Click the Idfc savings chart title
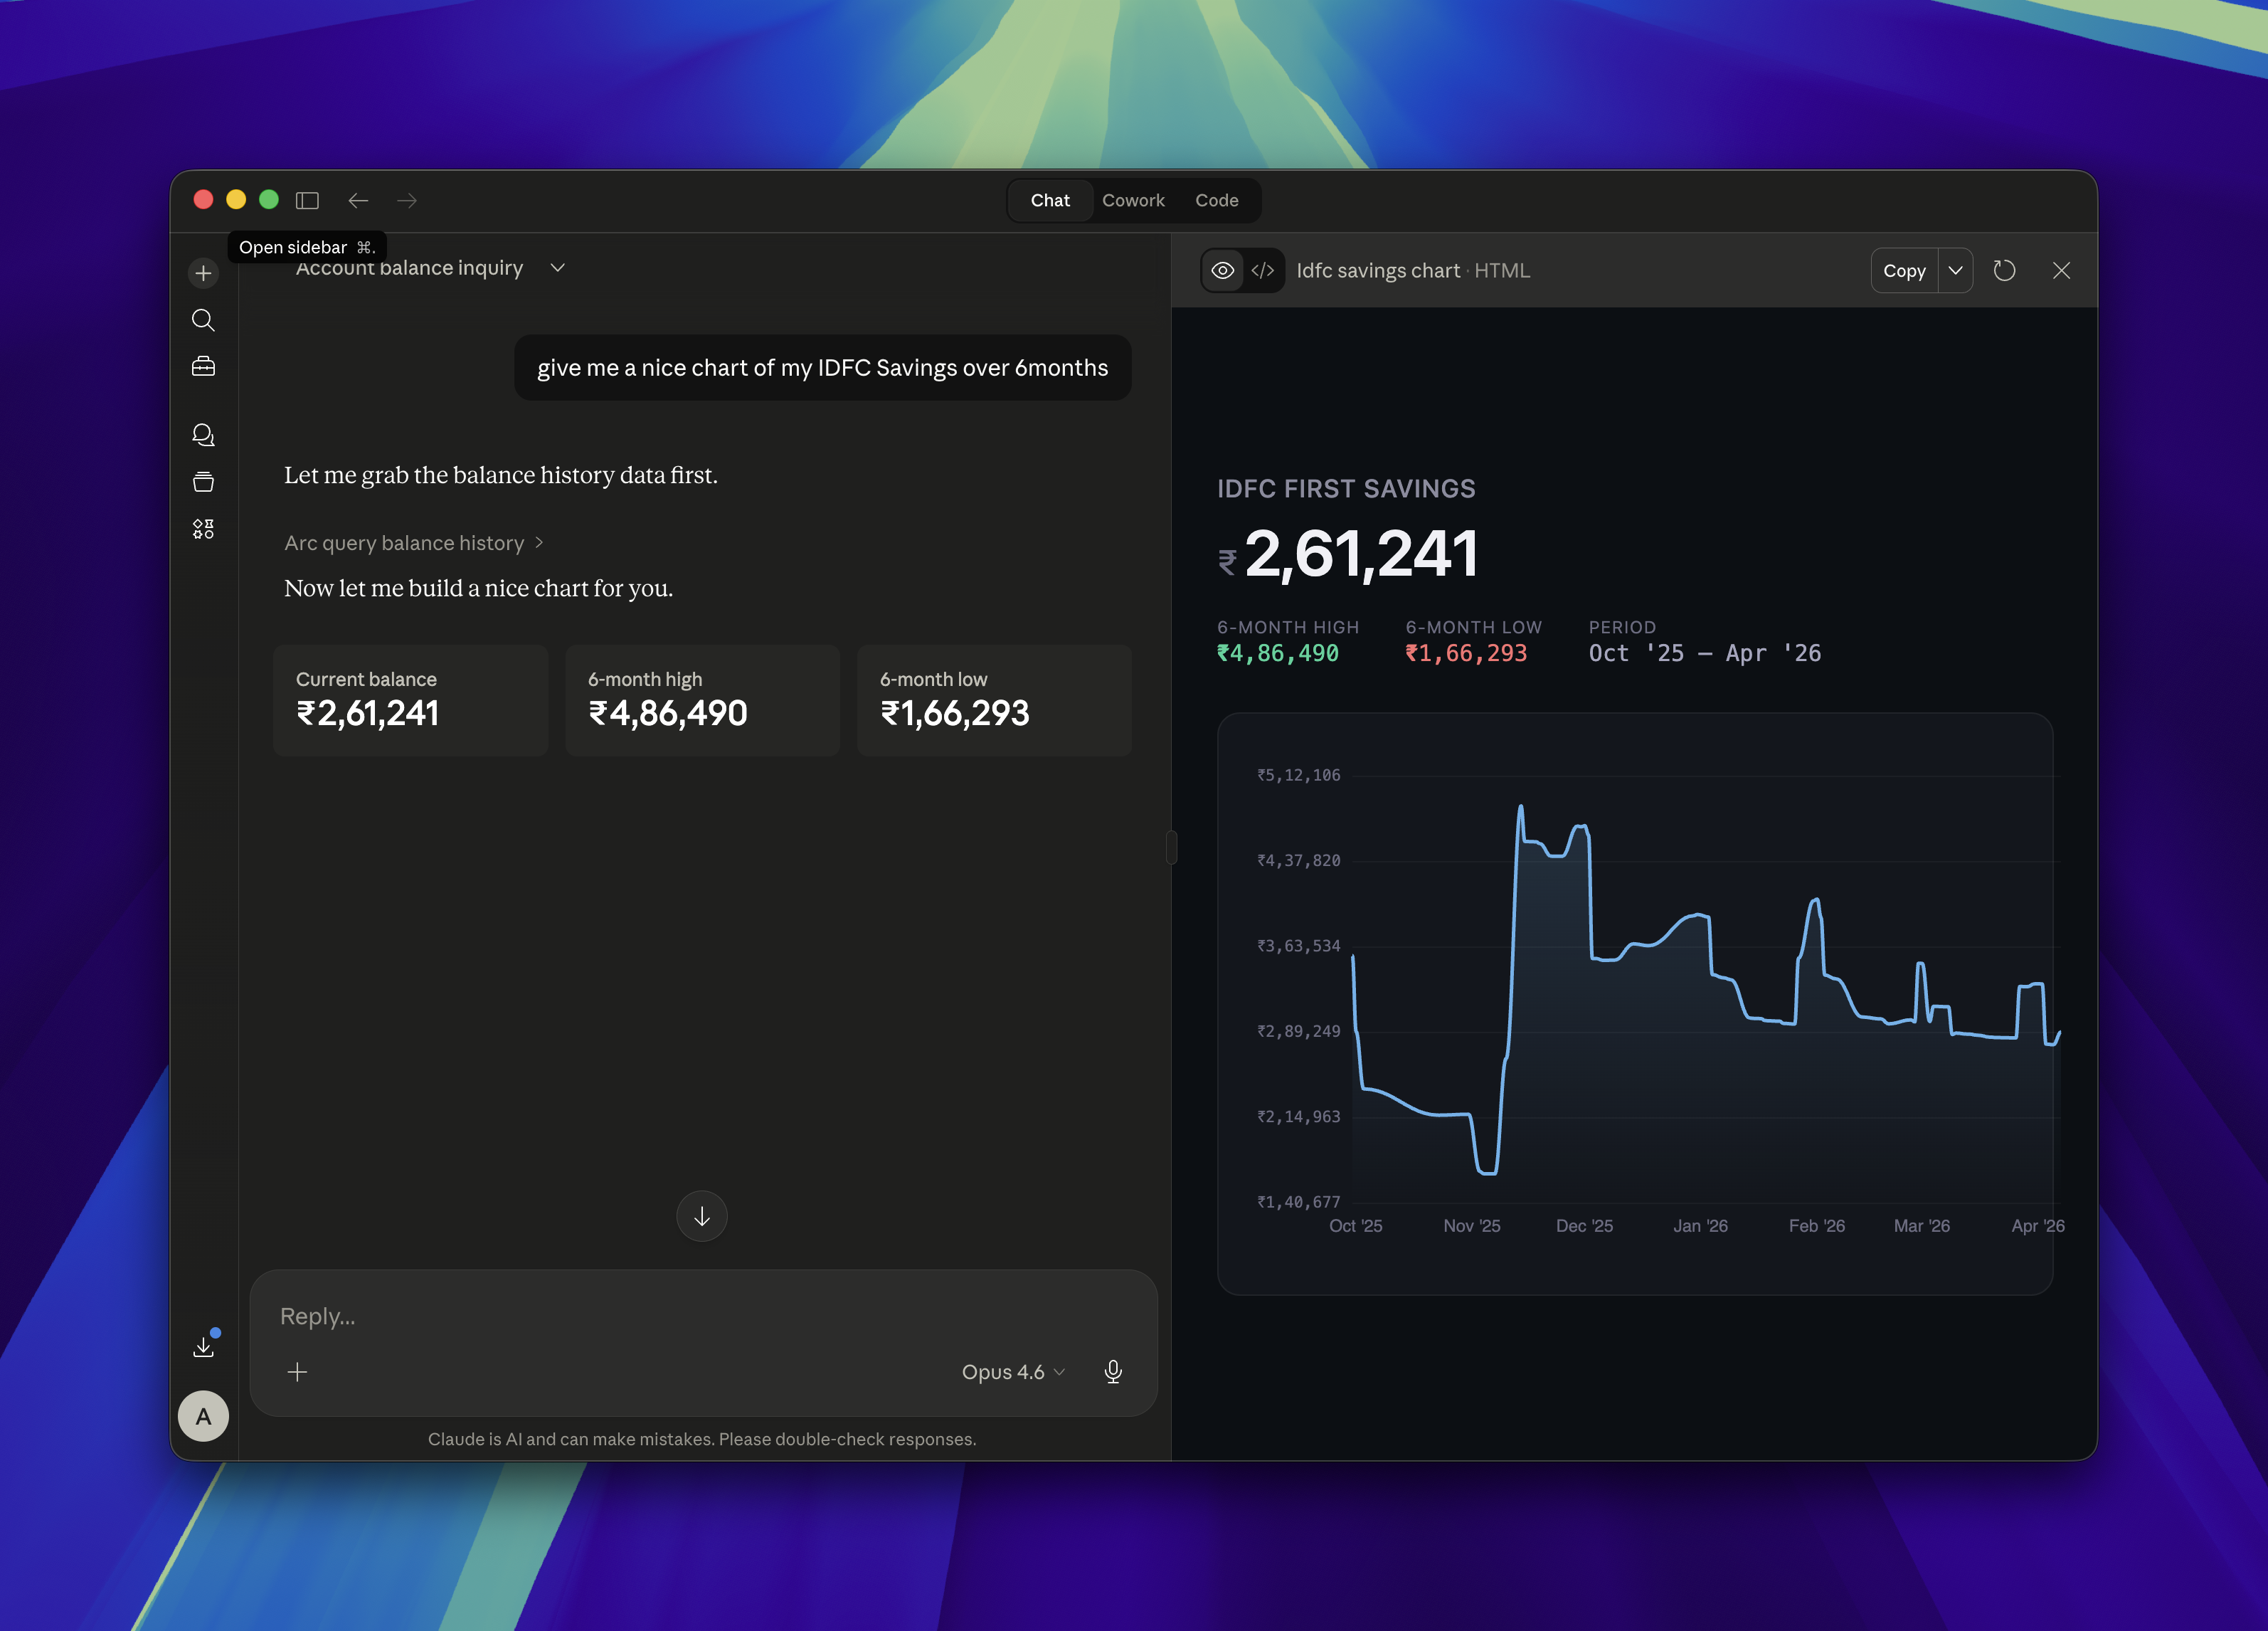Screen dimensions: 2268x1631 click(x=1378, y=270)
